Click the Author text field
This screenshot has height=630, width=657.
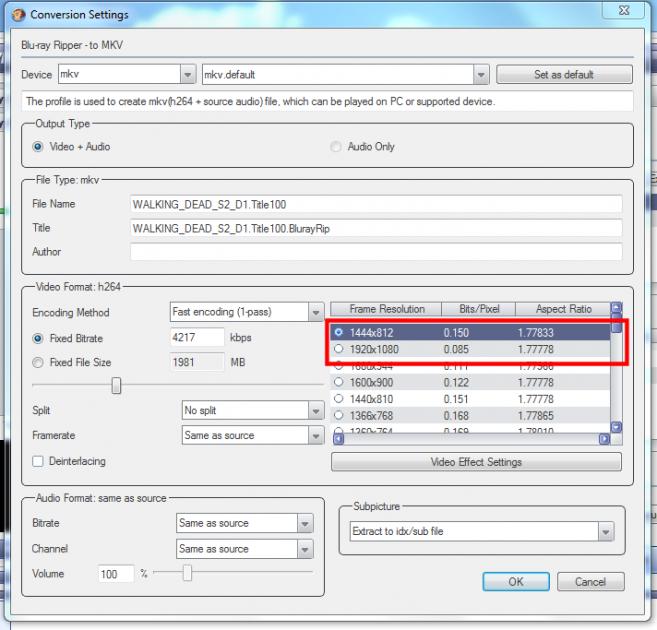375,252
